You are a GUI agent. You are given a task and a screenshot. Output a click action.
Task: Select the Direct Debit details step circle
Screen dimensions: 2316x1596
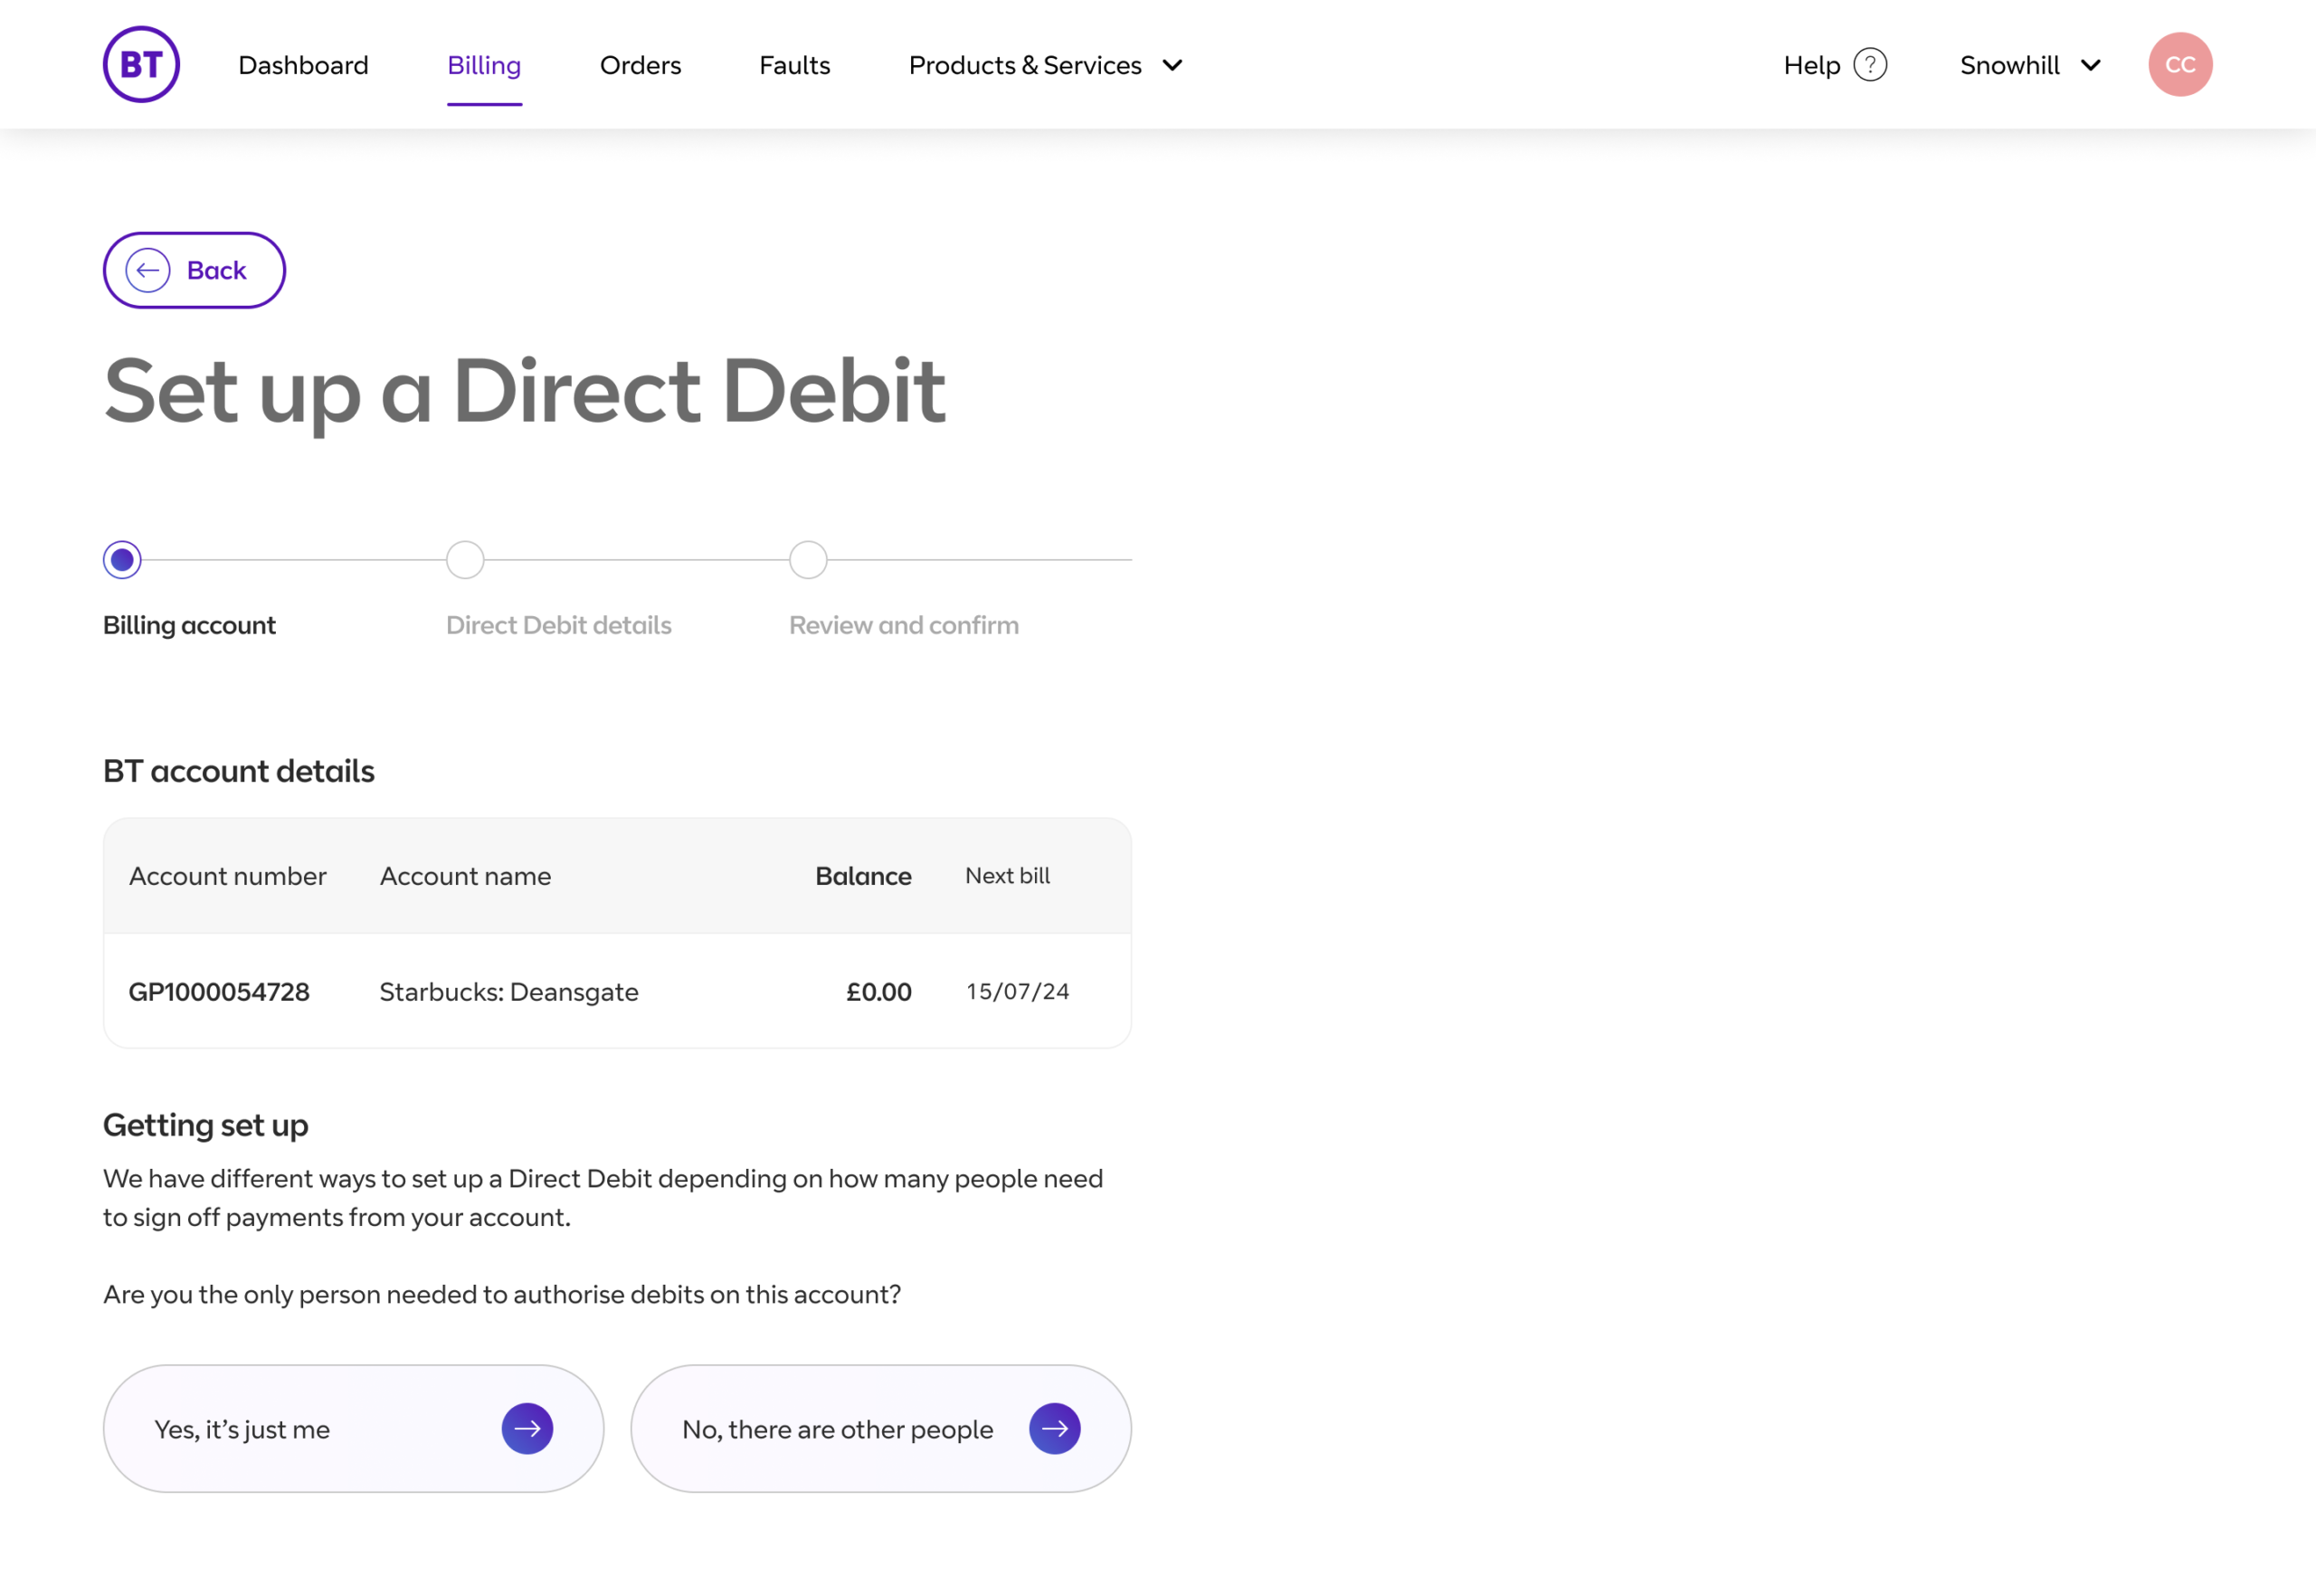coord(465,560)
